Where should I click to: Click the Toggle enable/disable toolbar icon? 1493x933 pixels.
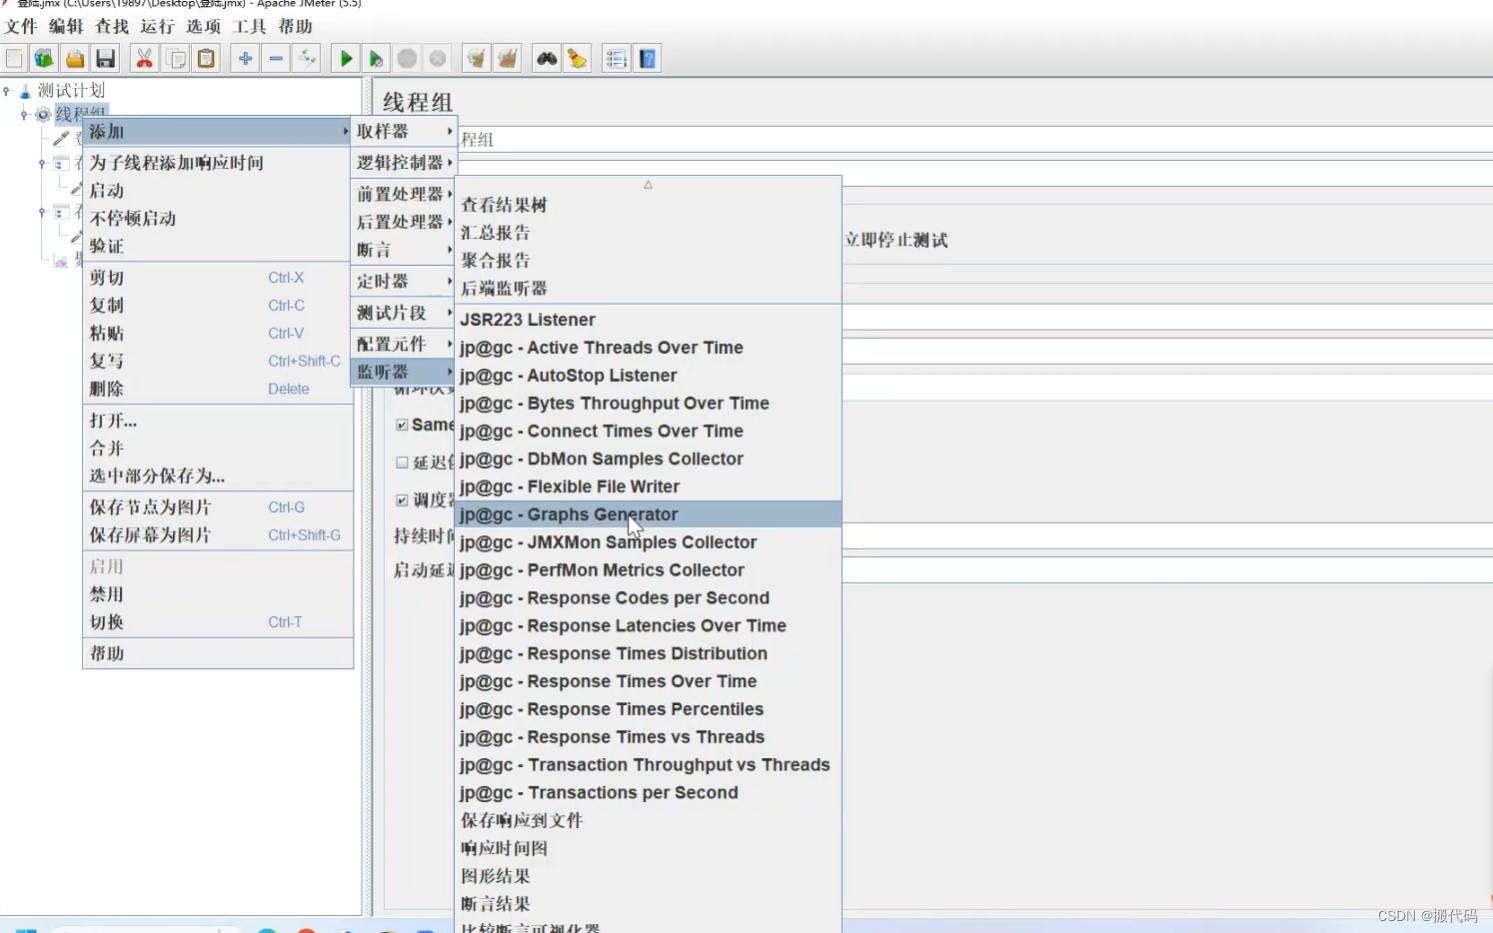click(x=307, y=59)
